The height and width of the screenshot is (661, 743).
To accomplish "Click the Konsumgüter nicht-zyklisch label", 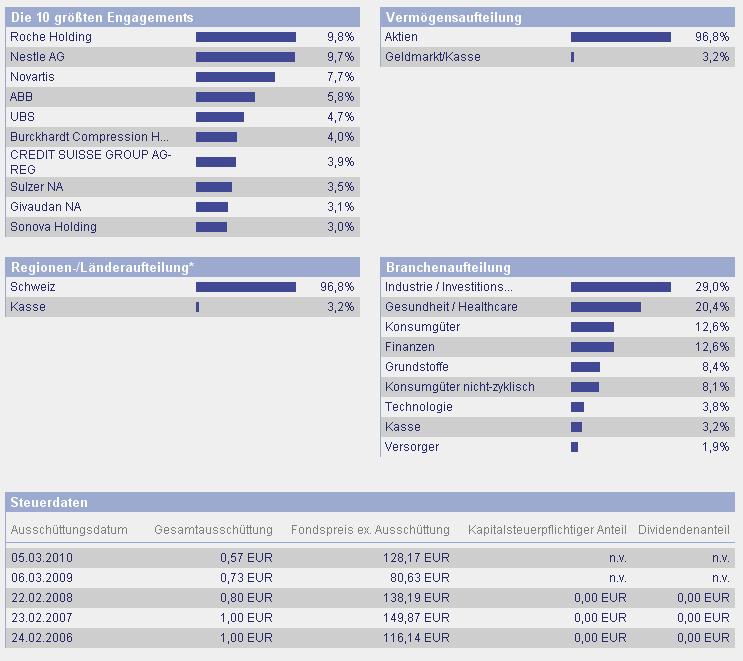I will click(460, 387).
